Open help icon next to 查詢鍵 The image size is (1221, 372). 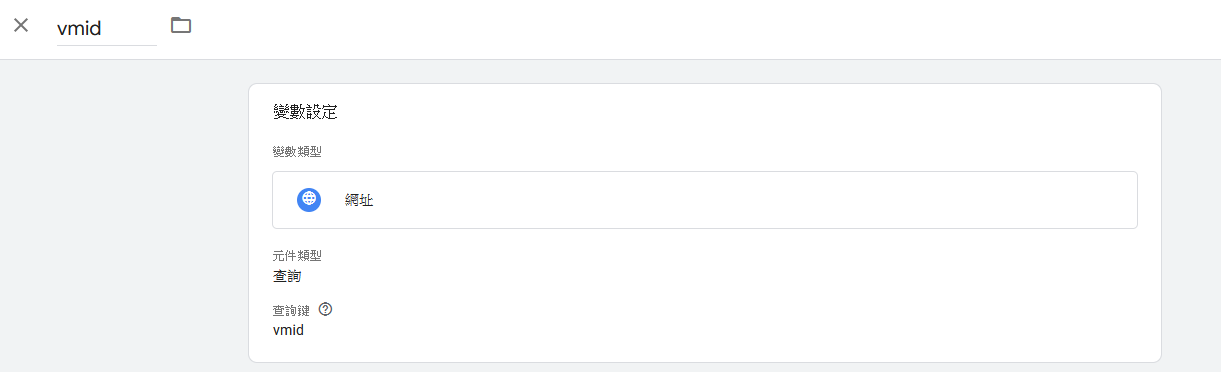[x=325, y=309]
